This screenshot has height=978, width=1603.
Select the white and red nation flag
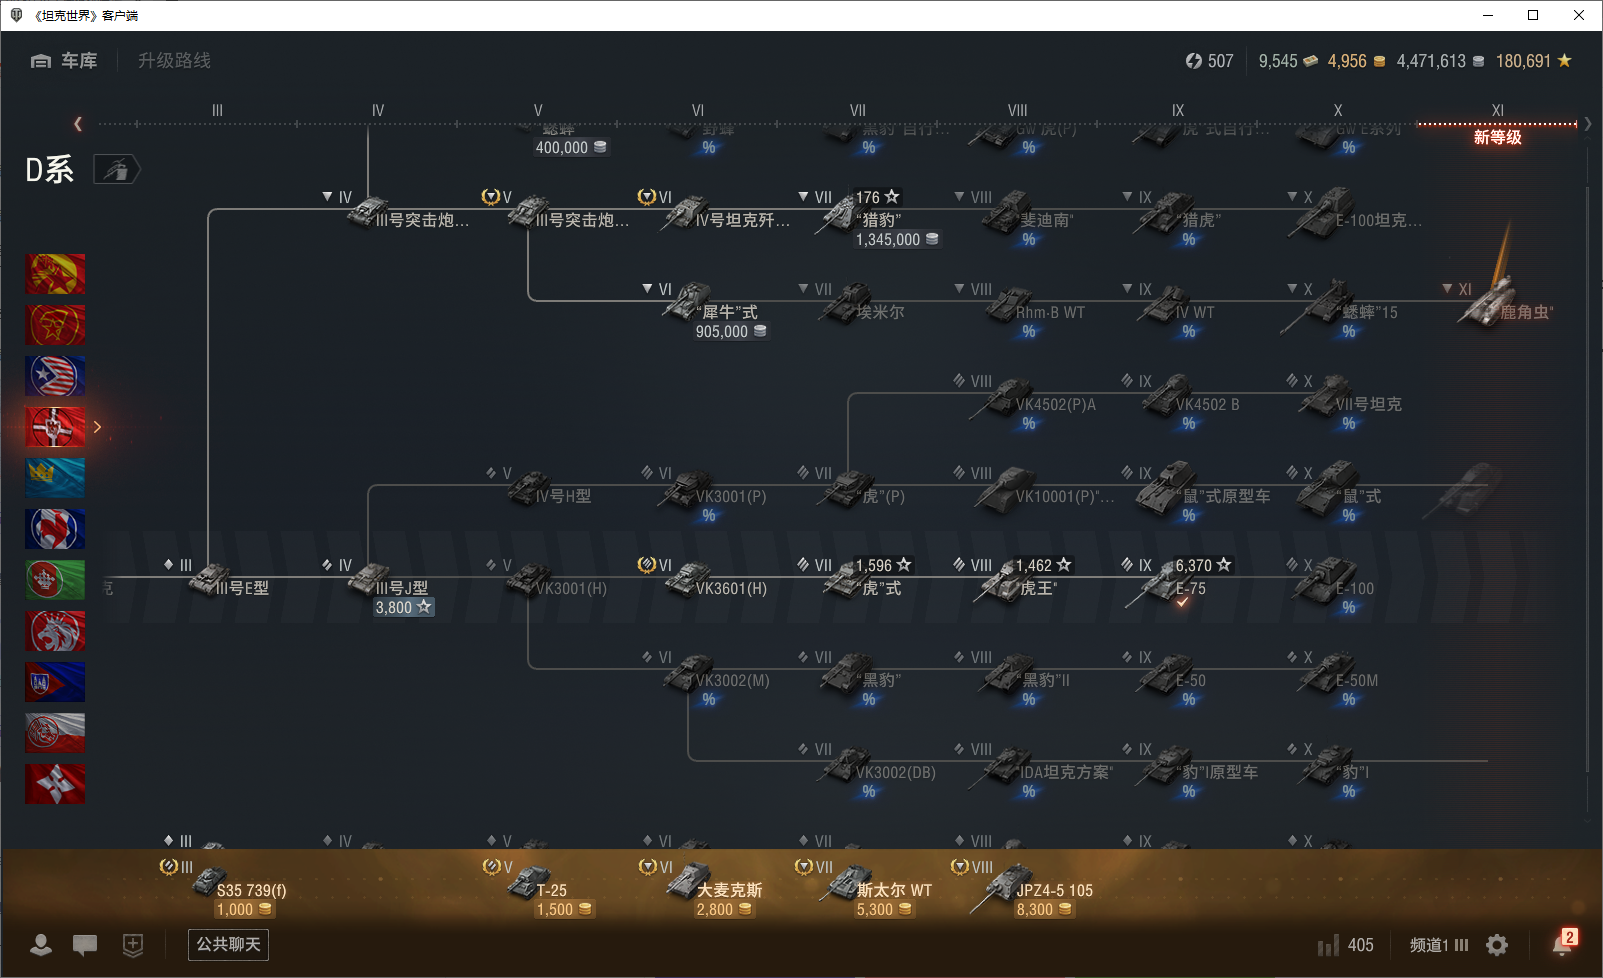pos(55,733)
